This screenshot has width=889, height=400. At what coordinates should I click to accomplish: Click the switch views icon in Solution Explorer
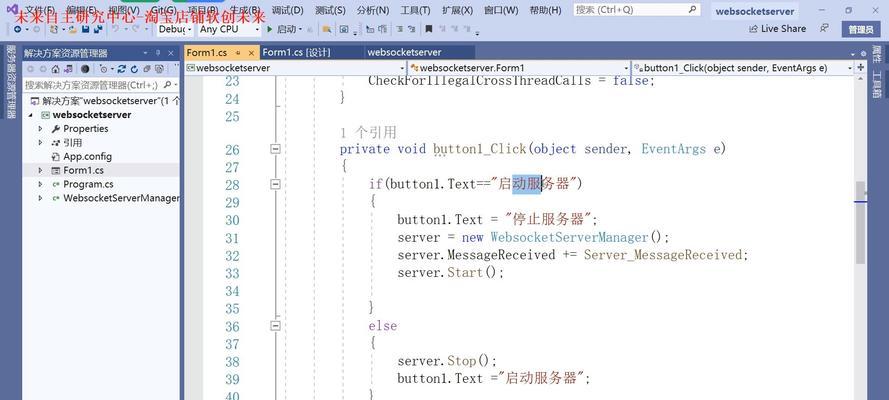[68, 69]
